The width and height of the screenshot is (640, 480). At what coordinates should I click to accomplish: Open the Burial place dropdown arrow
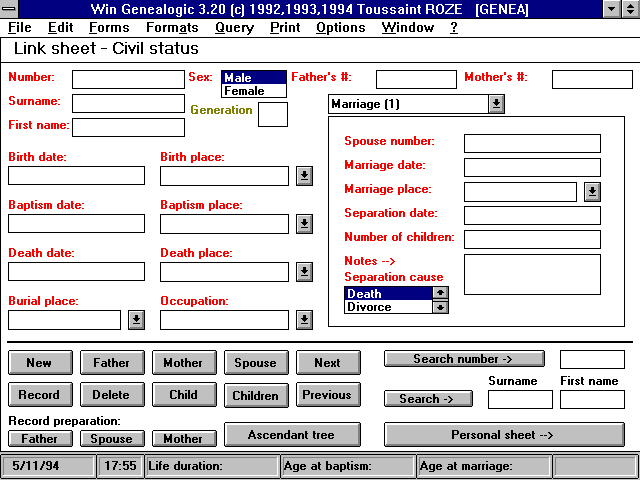pyautogui.click(x=137, y=320)
